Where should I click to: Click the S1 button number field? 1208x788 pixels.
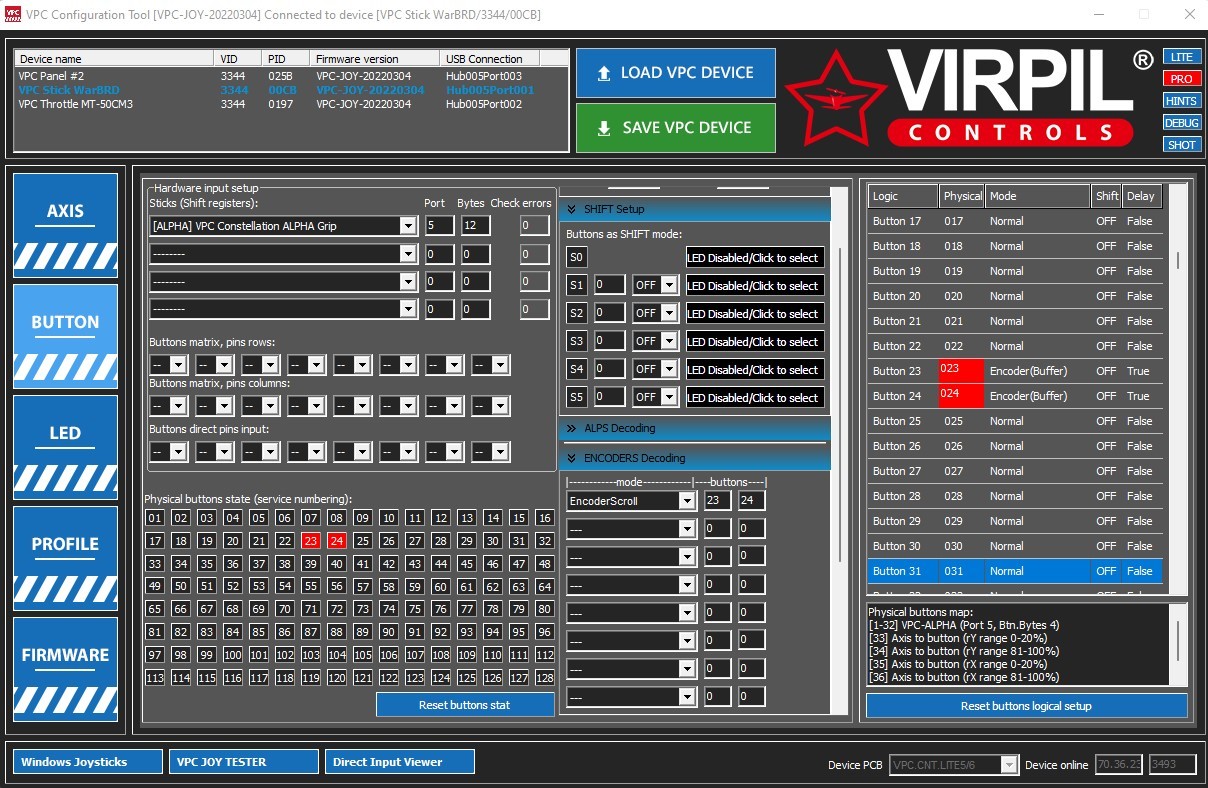(609, 285)
